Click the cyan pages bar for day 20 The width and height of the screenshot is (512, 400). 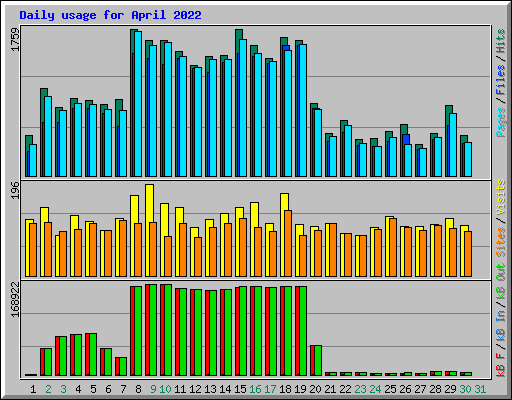(318, 143)
